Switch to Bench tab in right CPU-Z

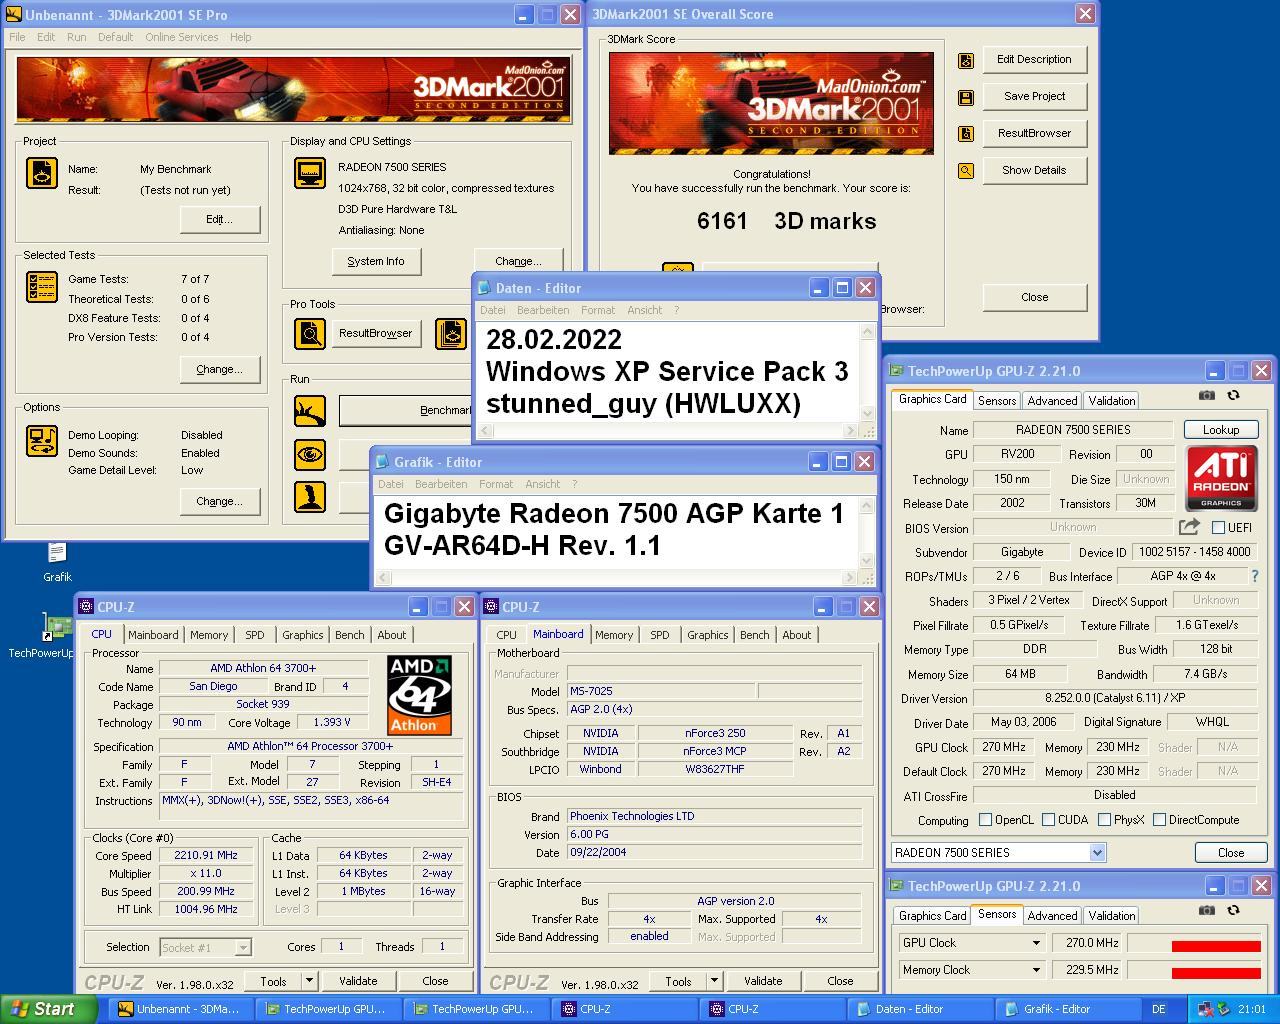click(755, 635)
